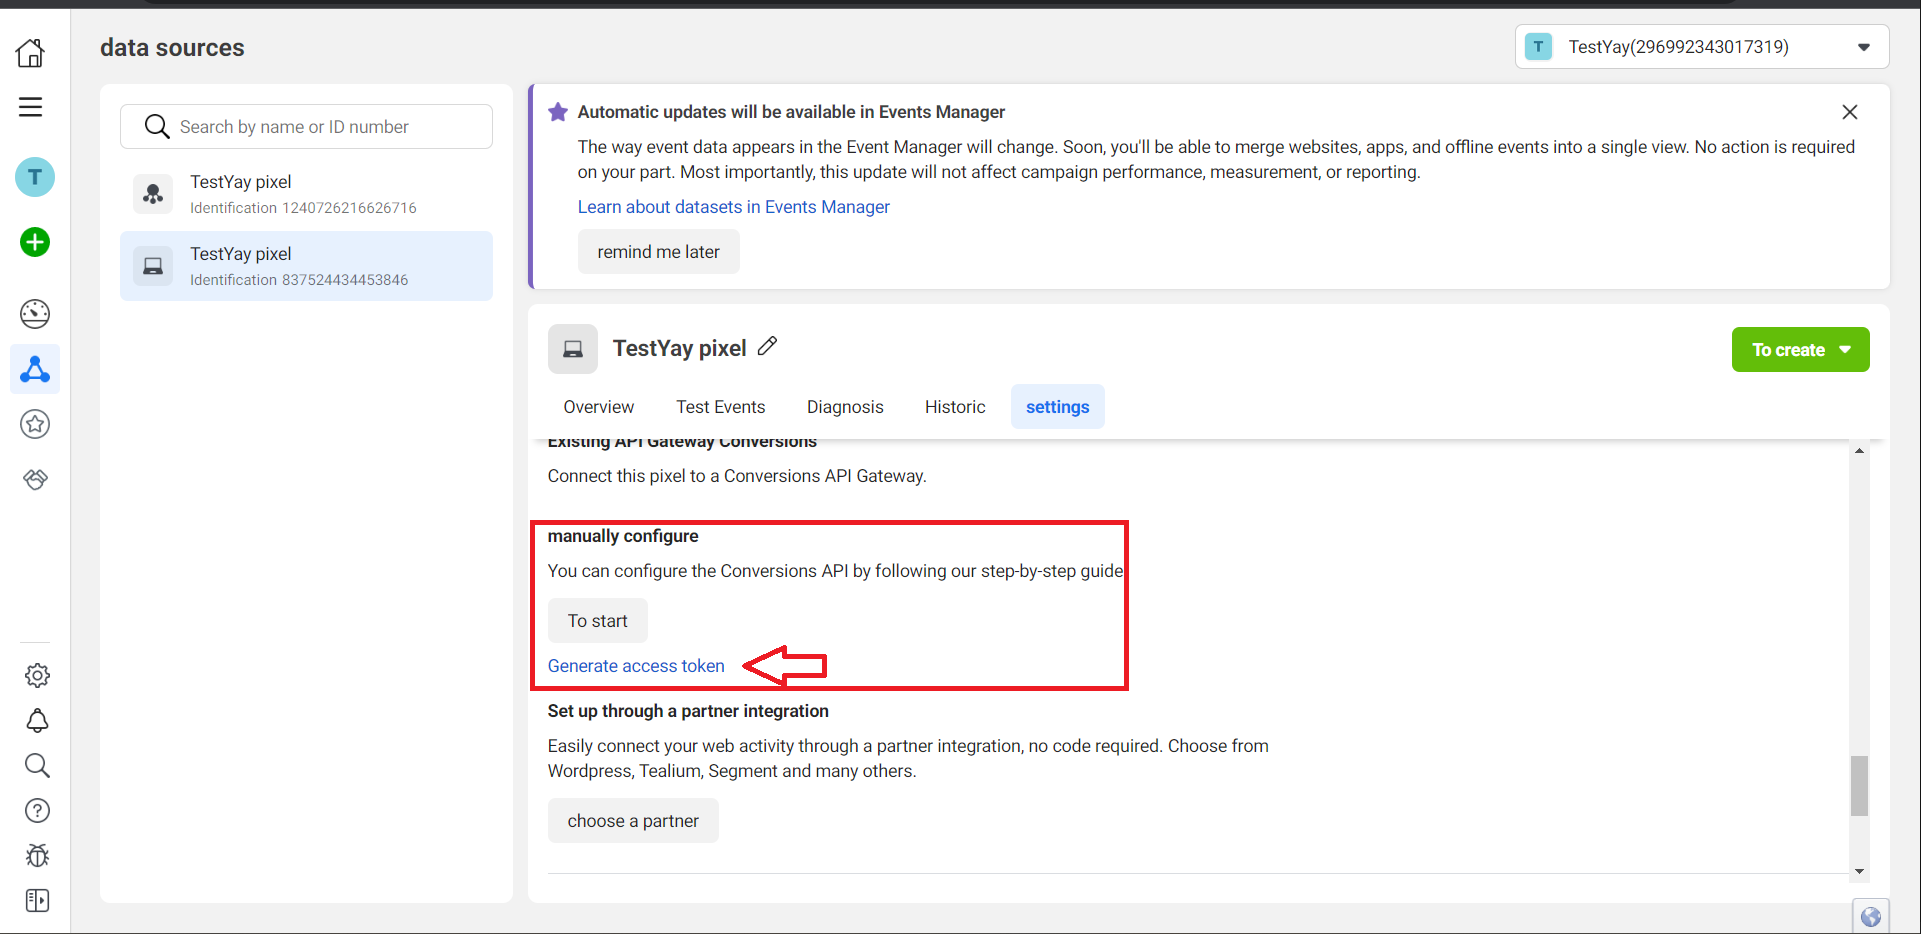
Task: Switch to the Test Events tab
Action: pos(720,406)
